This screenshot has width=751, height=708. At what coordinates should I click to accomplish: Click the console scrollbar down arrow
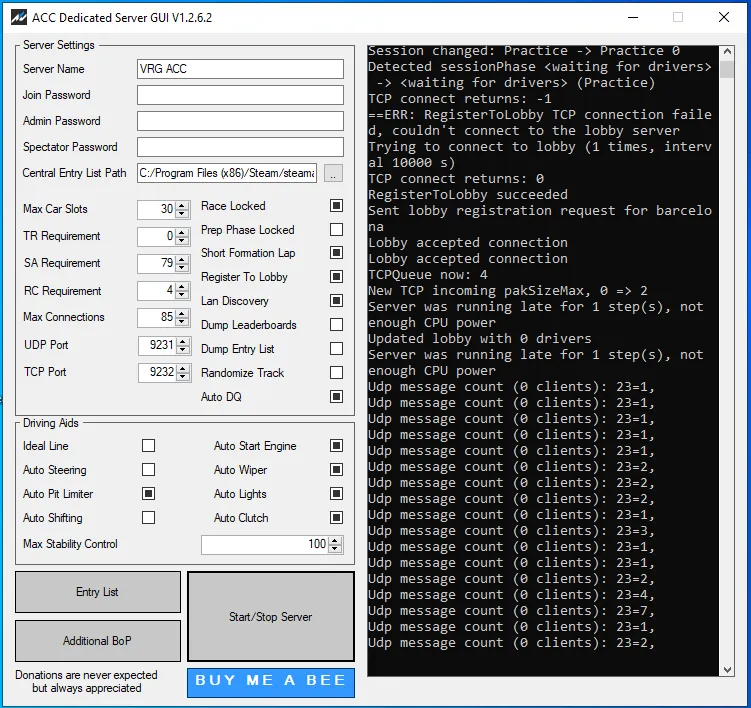click(727, 670)
